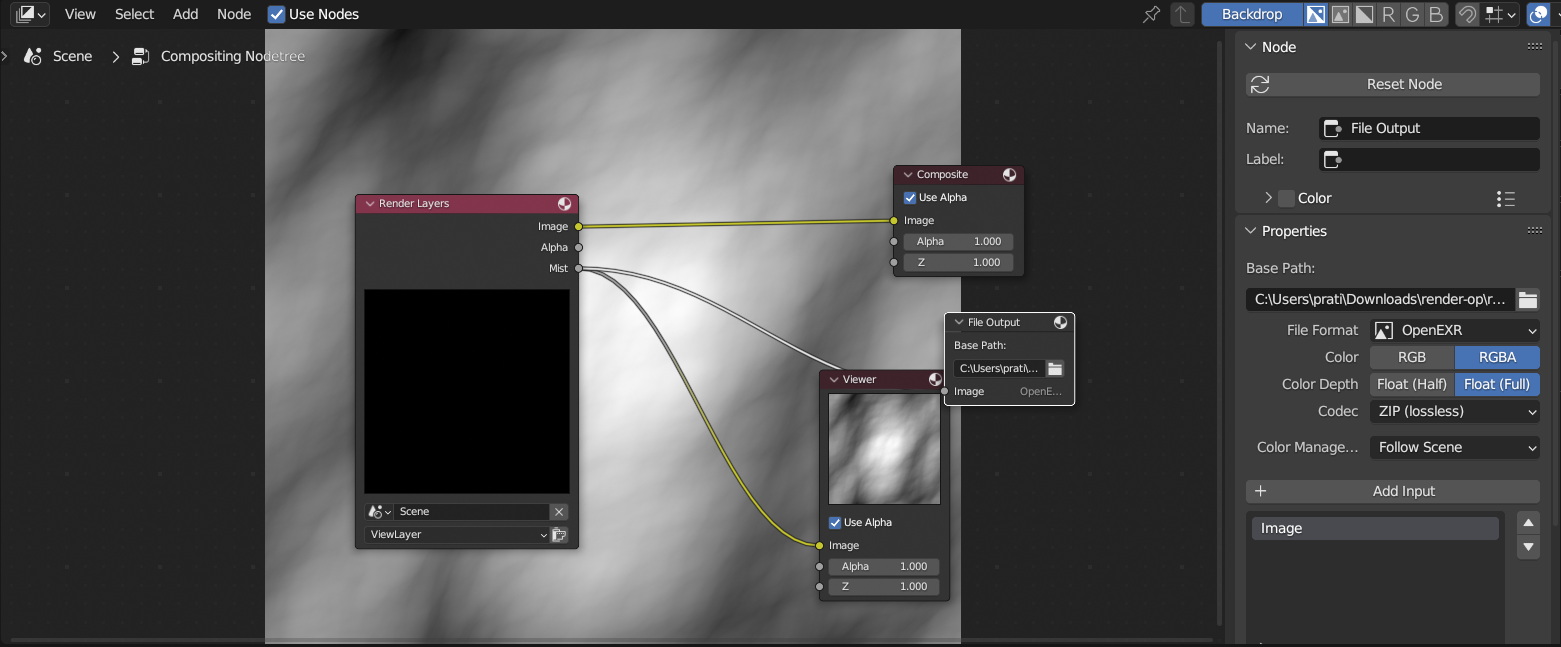
Task: Open the Node menu
Action: [x=234, y=14]
